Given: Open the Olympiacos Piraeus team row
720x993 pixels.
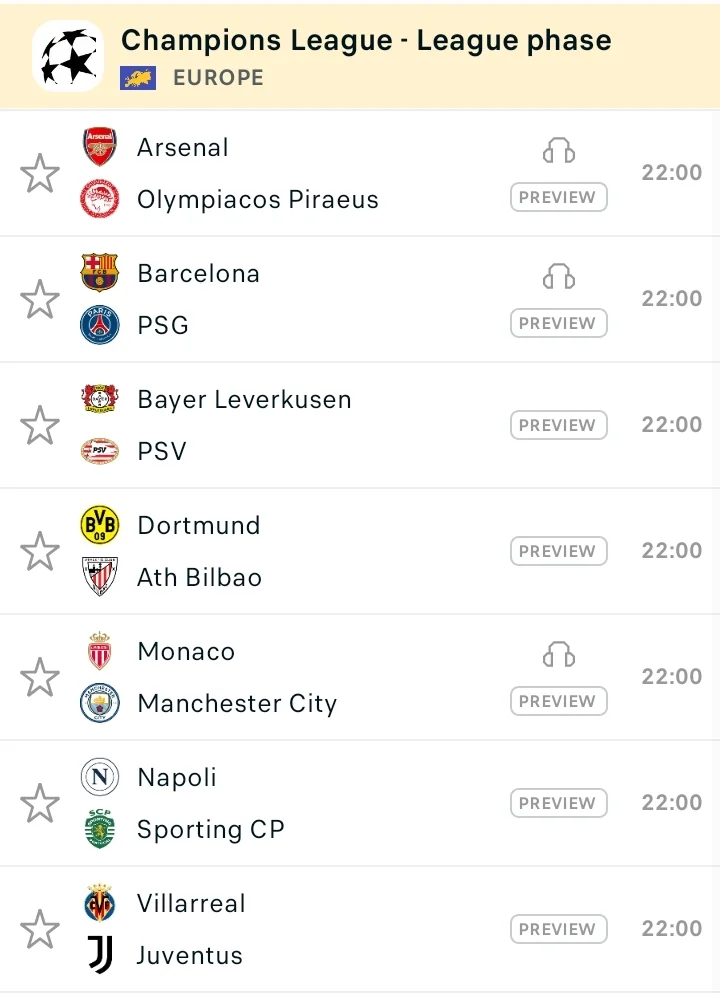Looking at the screenshot, I should pos(258,199).
